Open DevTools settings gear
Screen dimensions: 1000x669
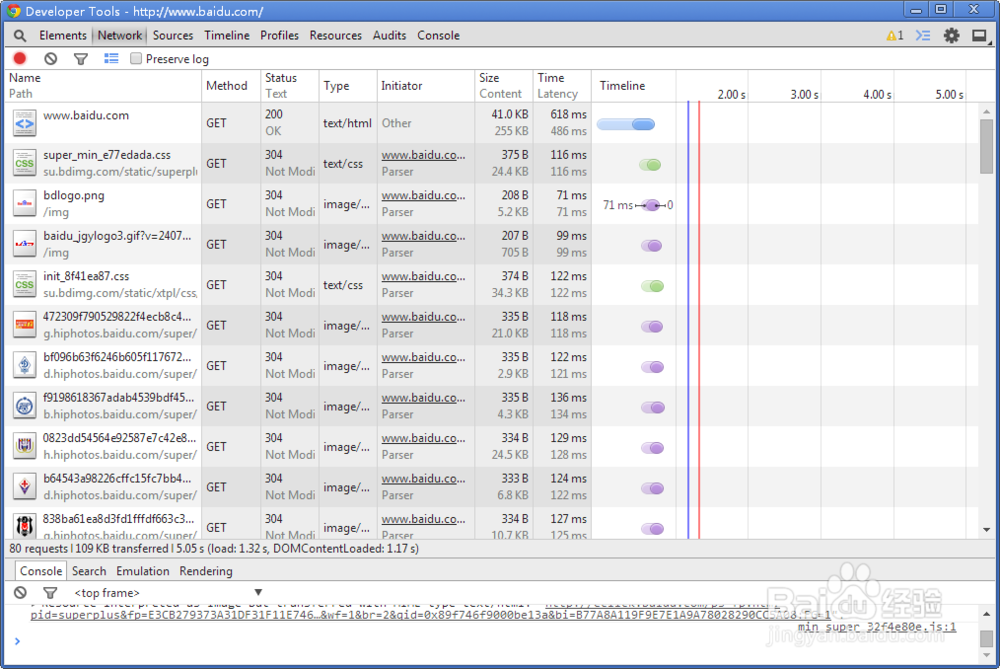[952, 36]
